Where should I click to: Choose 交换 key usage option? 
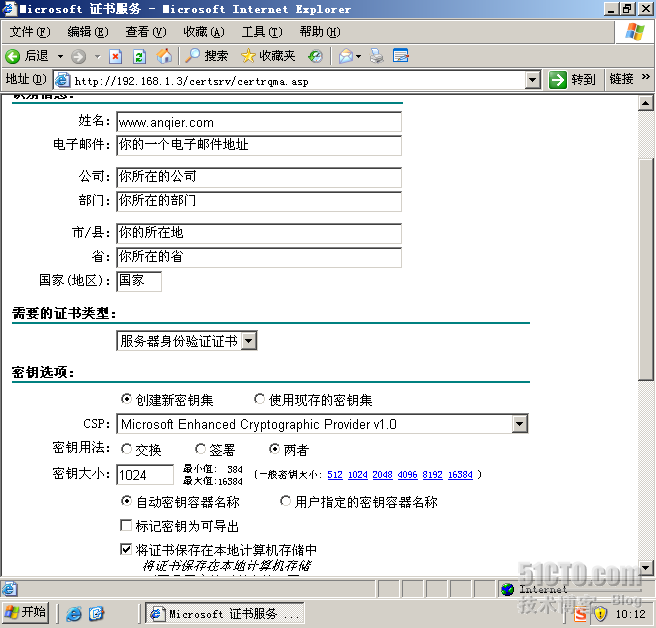(126, 449)
